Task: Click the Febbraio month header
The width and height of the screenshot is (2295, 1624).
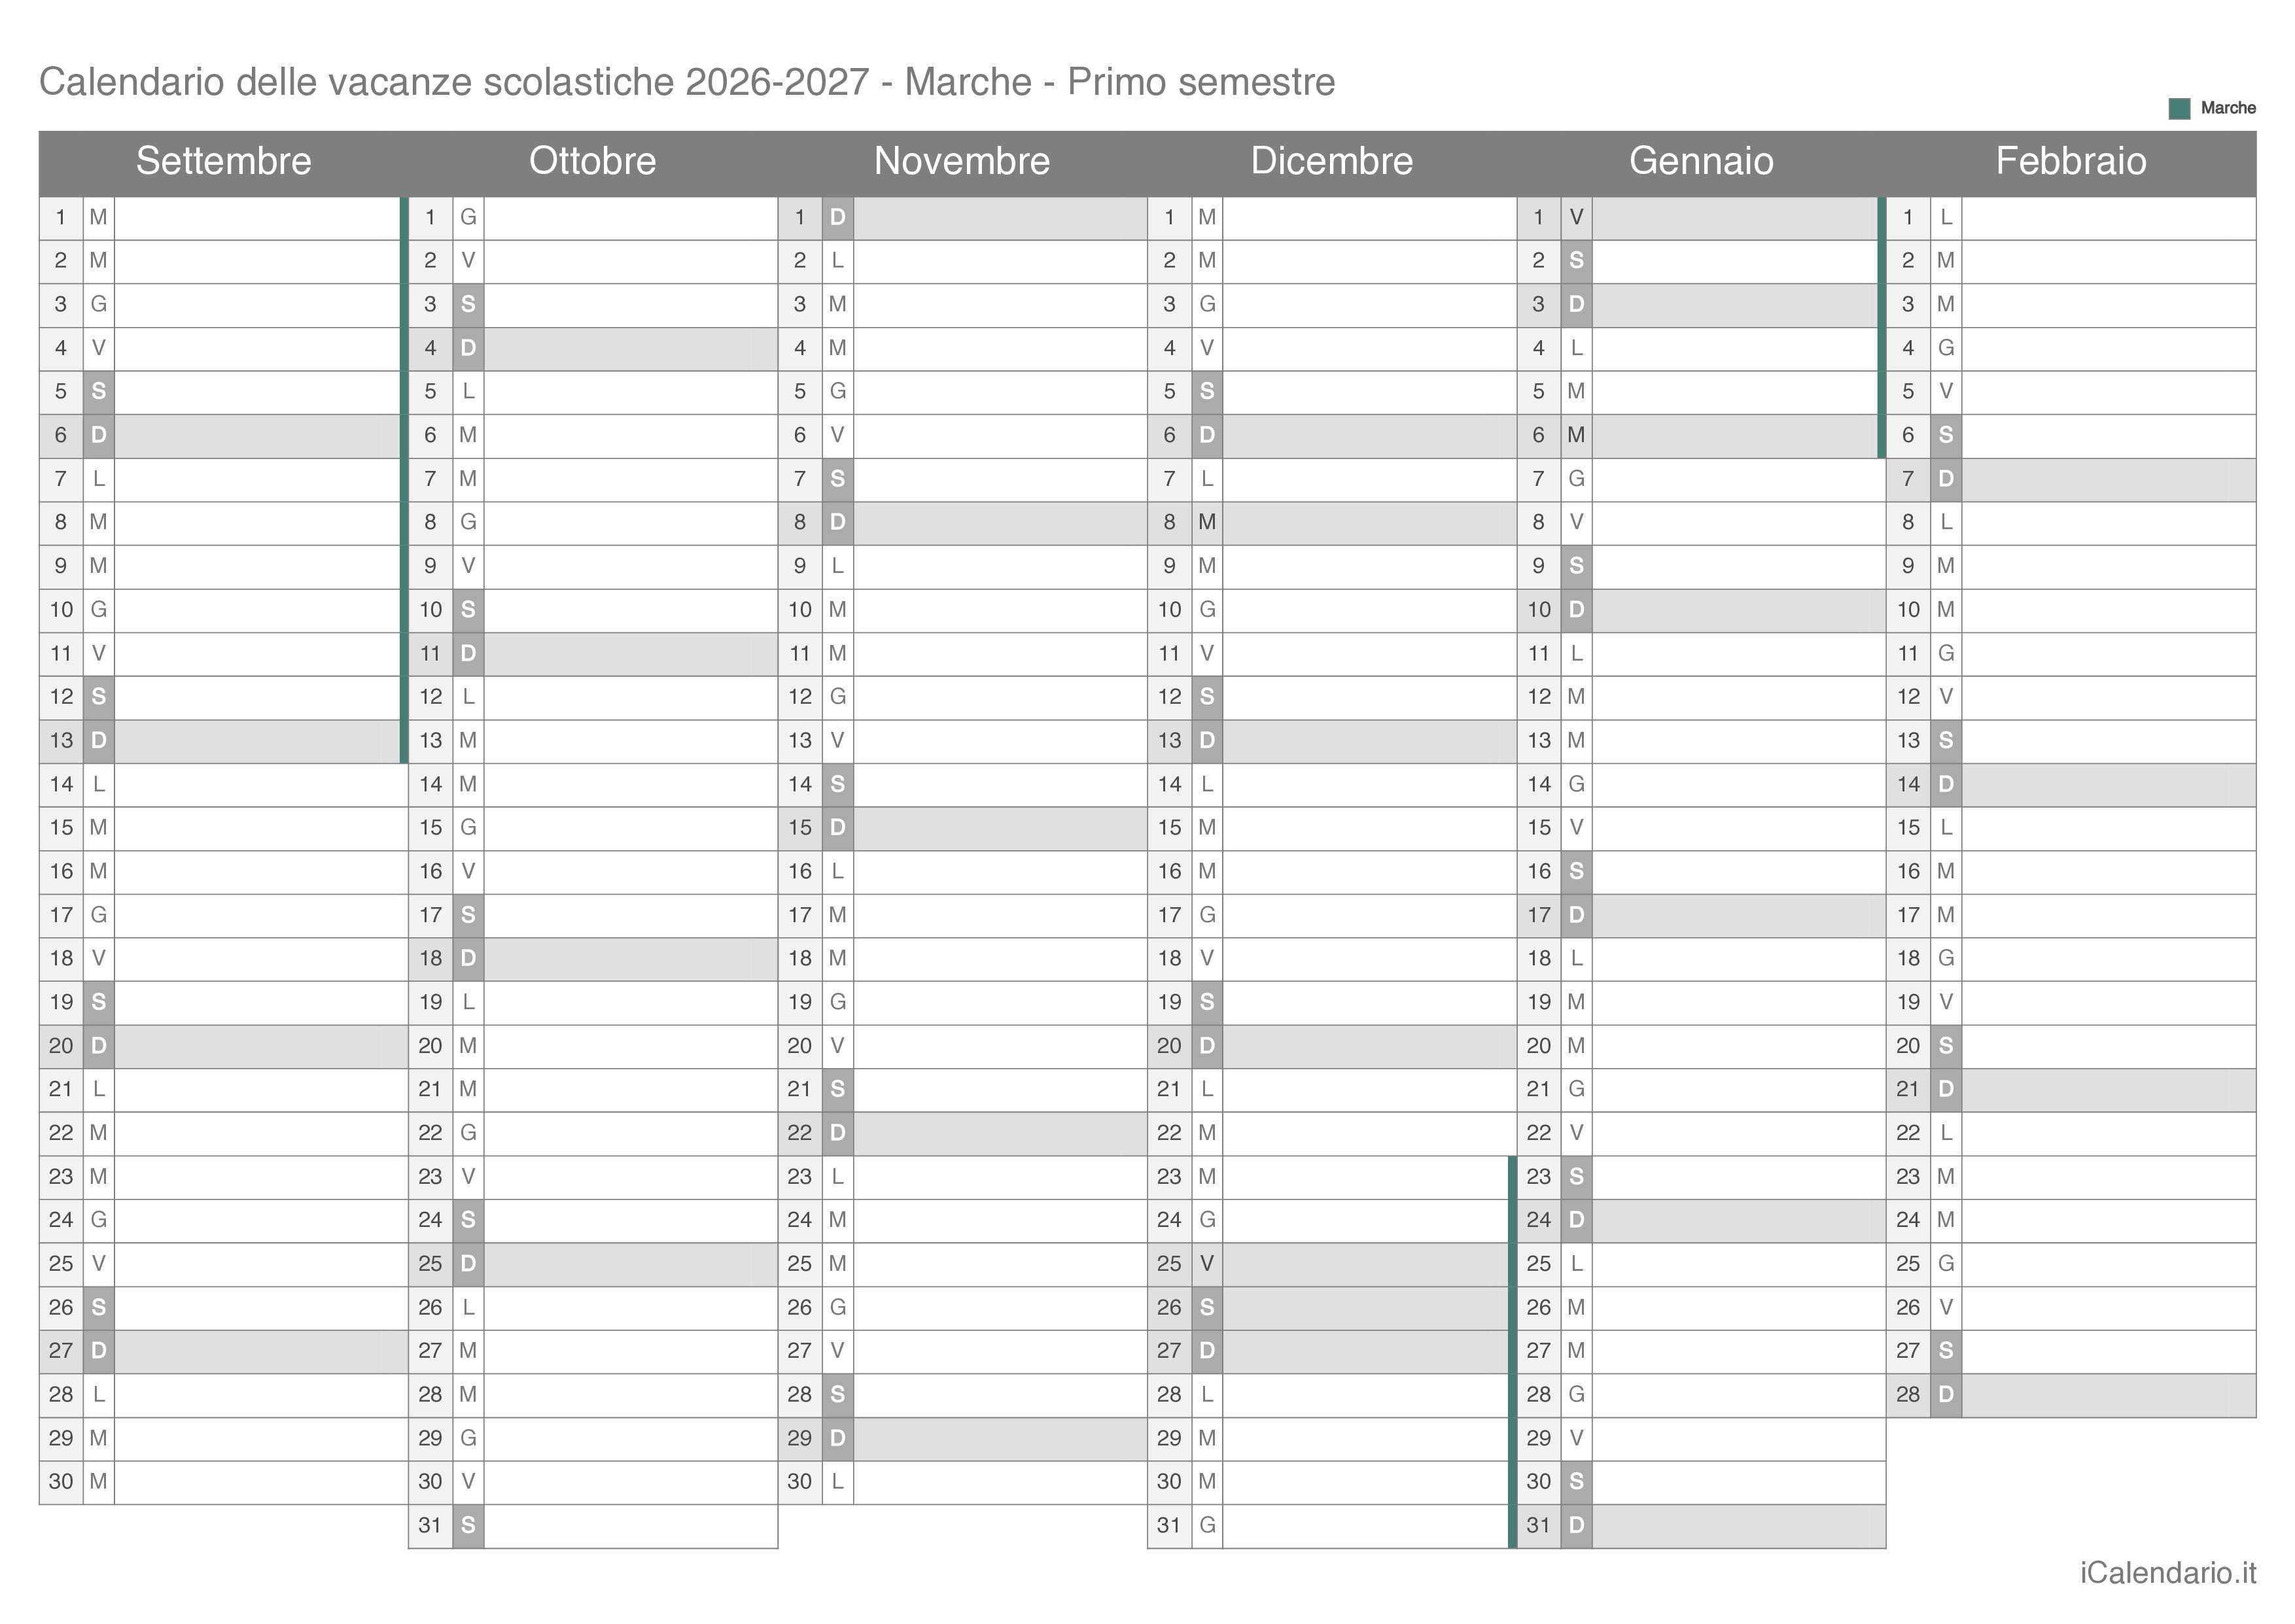Action: pos(2071,161)
